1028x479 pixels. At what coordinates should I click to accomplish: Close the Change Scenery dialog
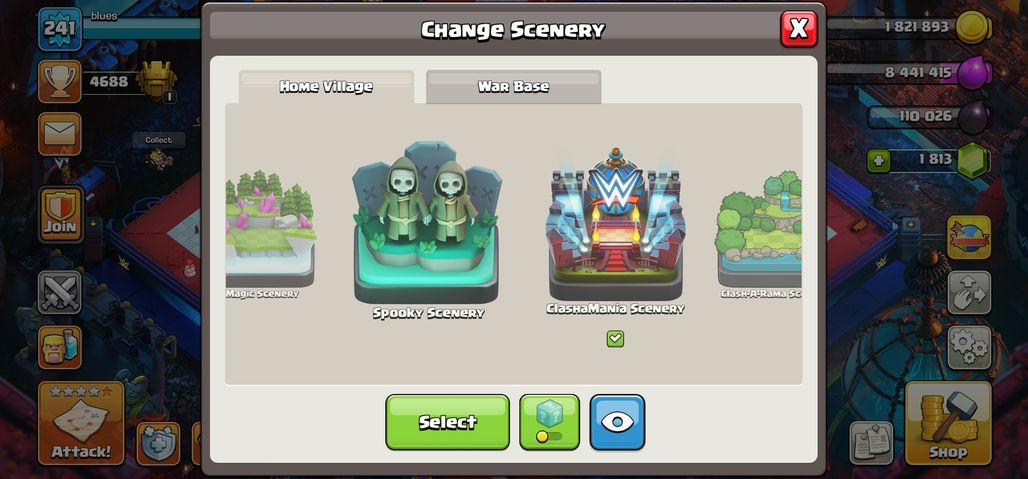click(x=799, y=29)
